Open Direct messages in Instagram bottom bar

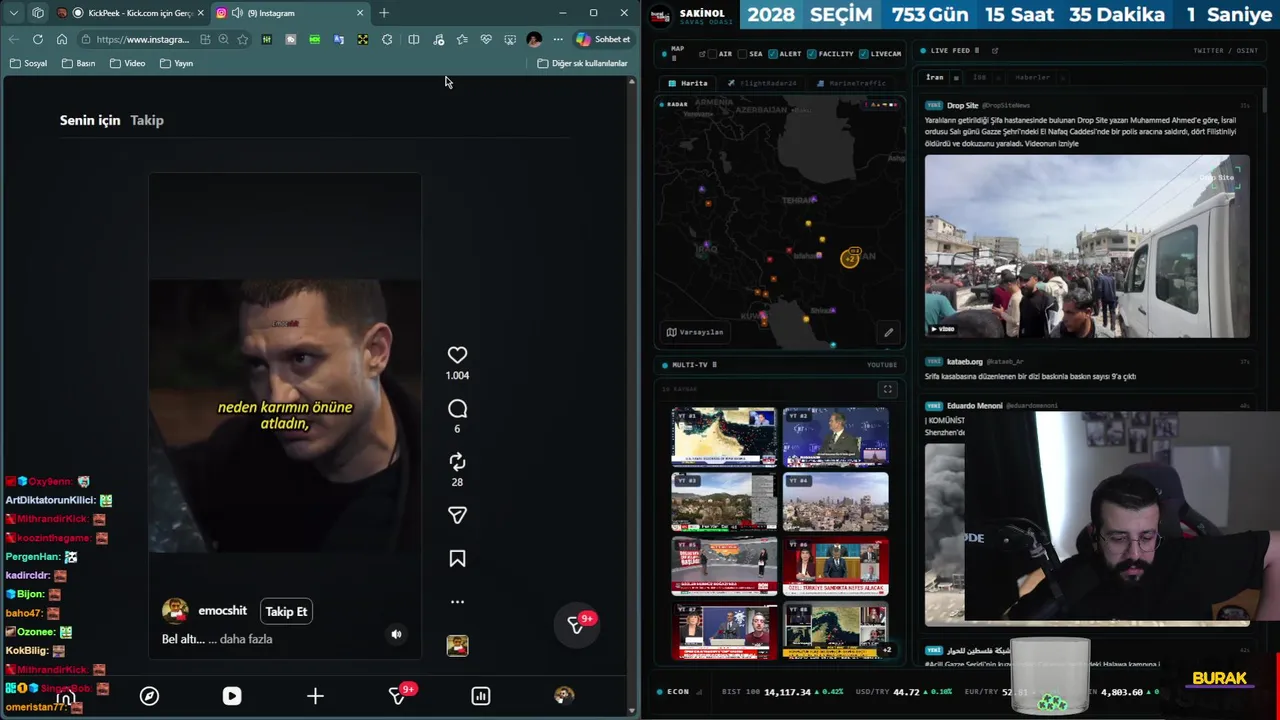pos(398,696)
